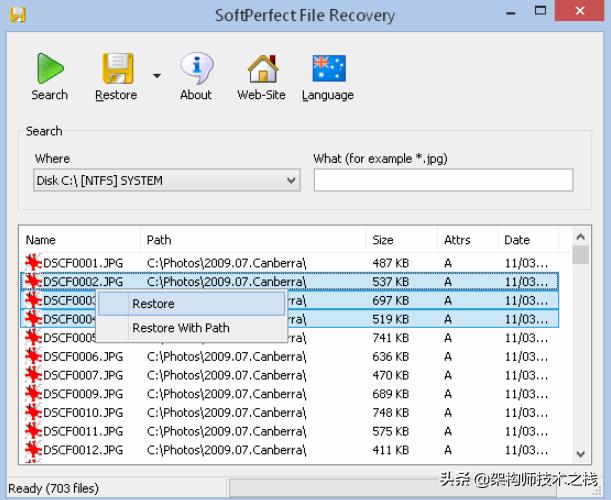Viewport: 611px width, 500px height.
Task: Click the red icon beside DSCF0009.JPG
Action: pyautogui.click(x=34, y=394)
